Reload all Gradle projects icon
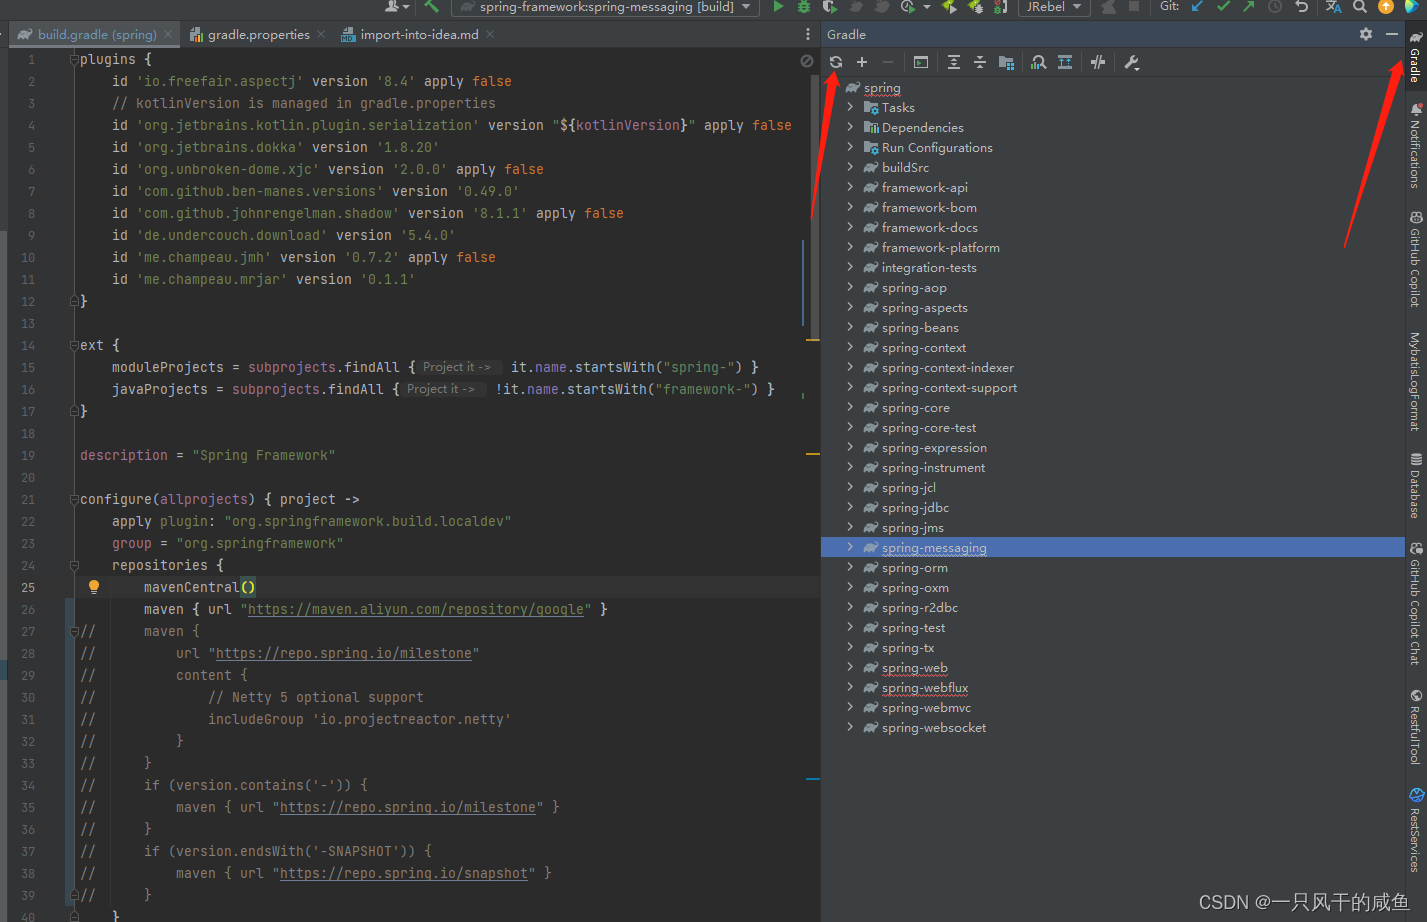 click(x=836, y=62)
